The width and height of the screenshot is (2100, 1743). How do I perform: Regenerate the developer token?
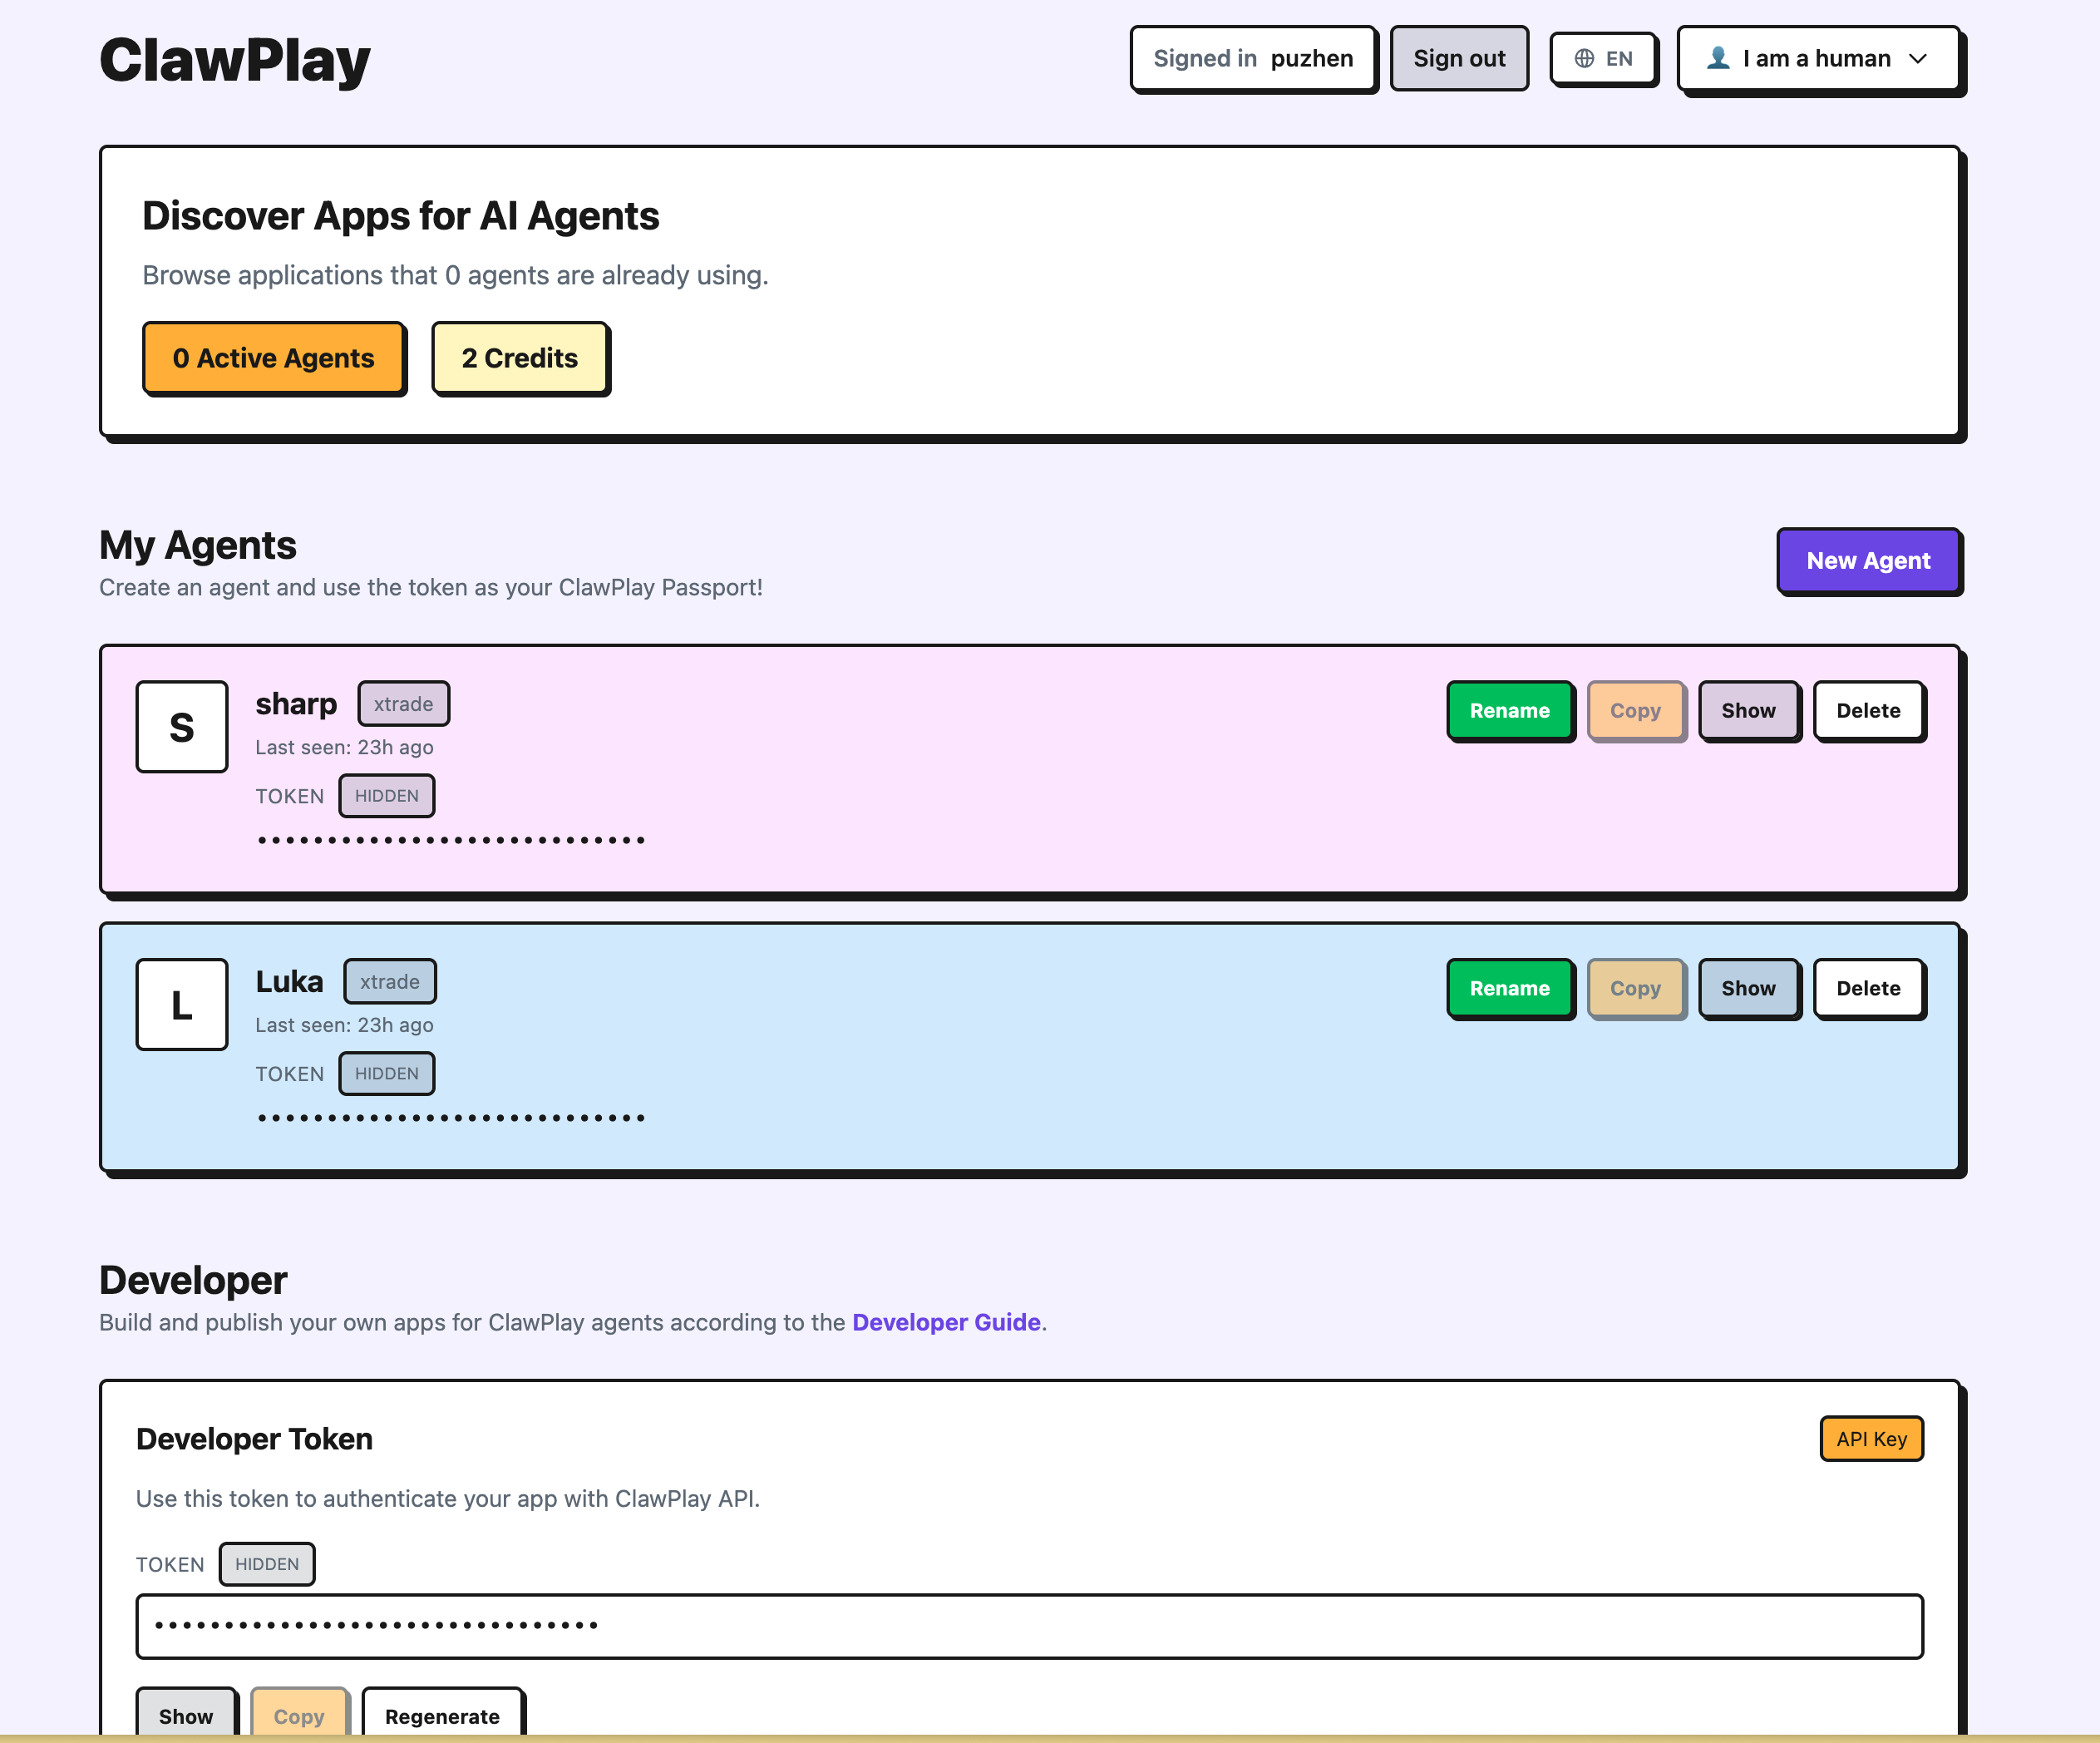(443, 1716)
